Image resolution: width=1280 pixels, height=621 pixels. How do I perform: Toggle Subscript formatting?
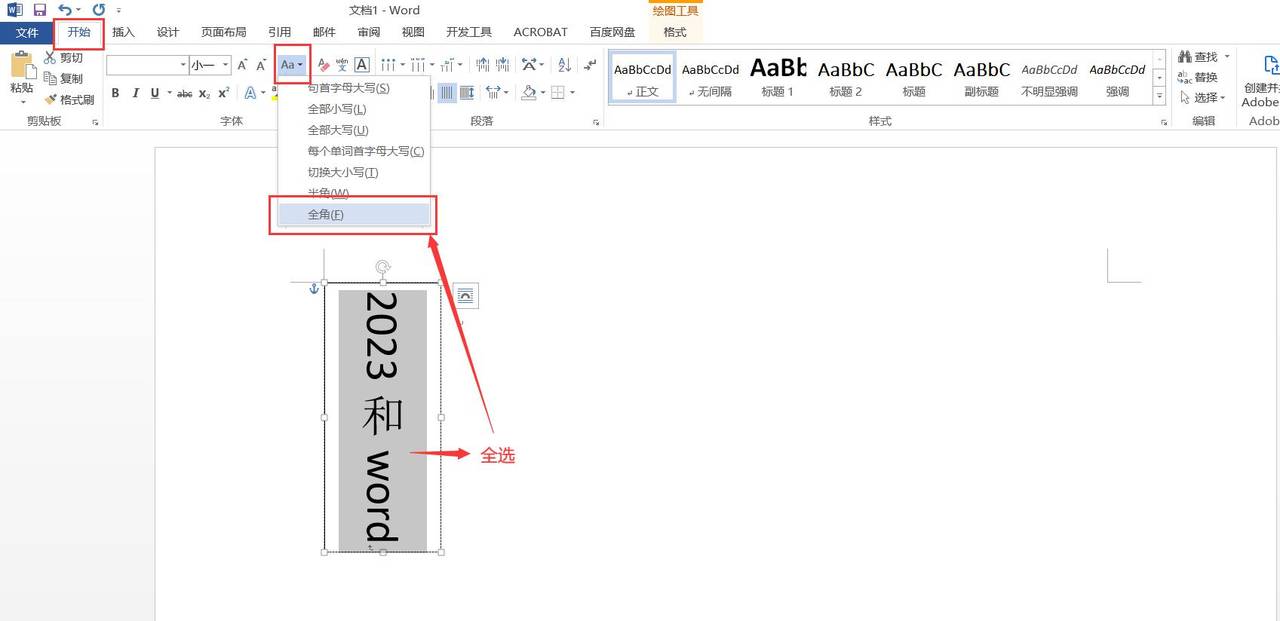tap(203, 93)
